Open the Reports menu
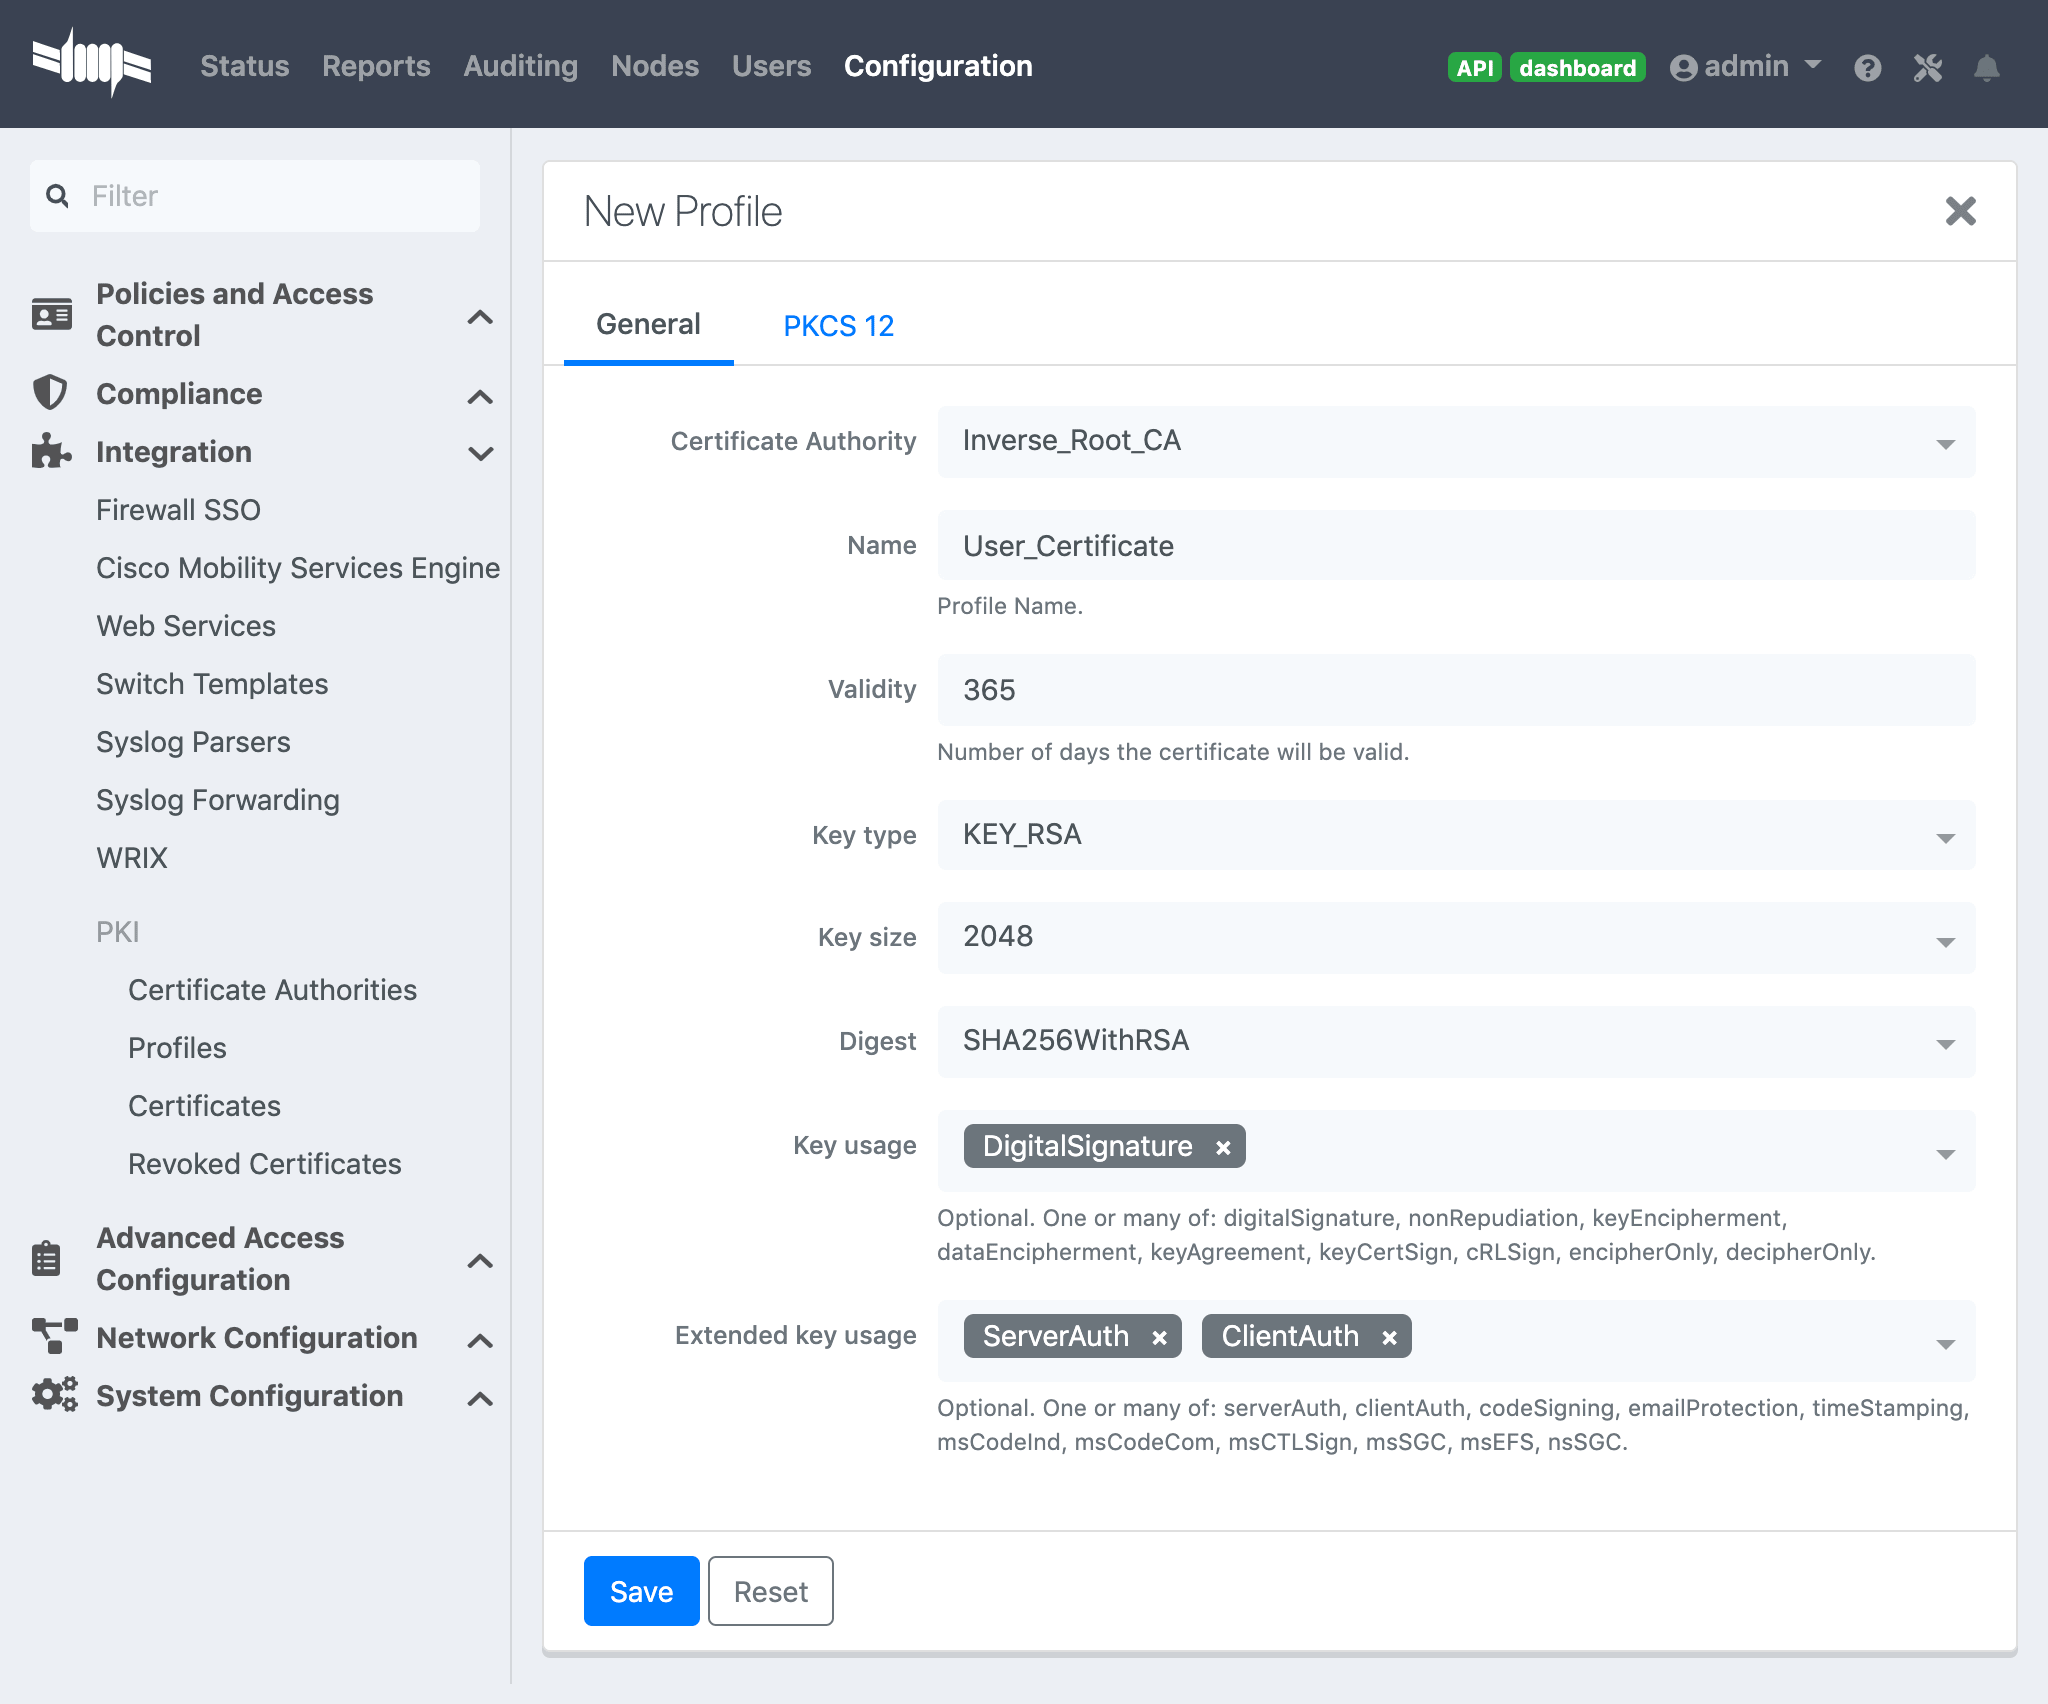 [376, 66]
